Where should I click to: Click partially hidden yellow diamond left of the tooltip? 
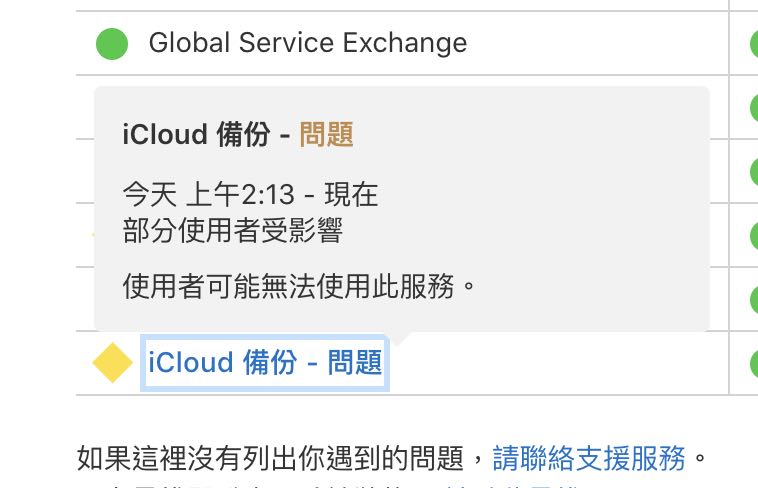(x=92, y=236)
